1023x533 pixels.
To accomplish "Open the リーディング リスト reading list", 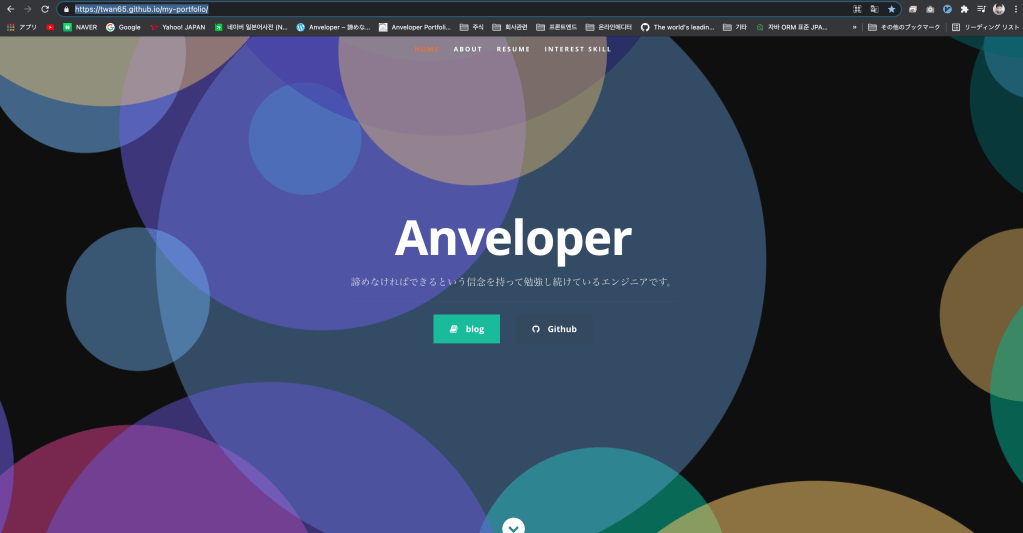I will [985, 27].
